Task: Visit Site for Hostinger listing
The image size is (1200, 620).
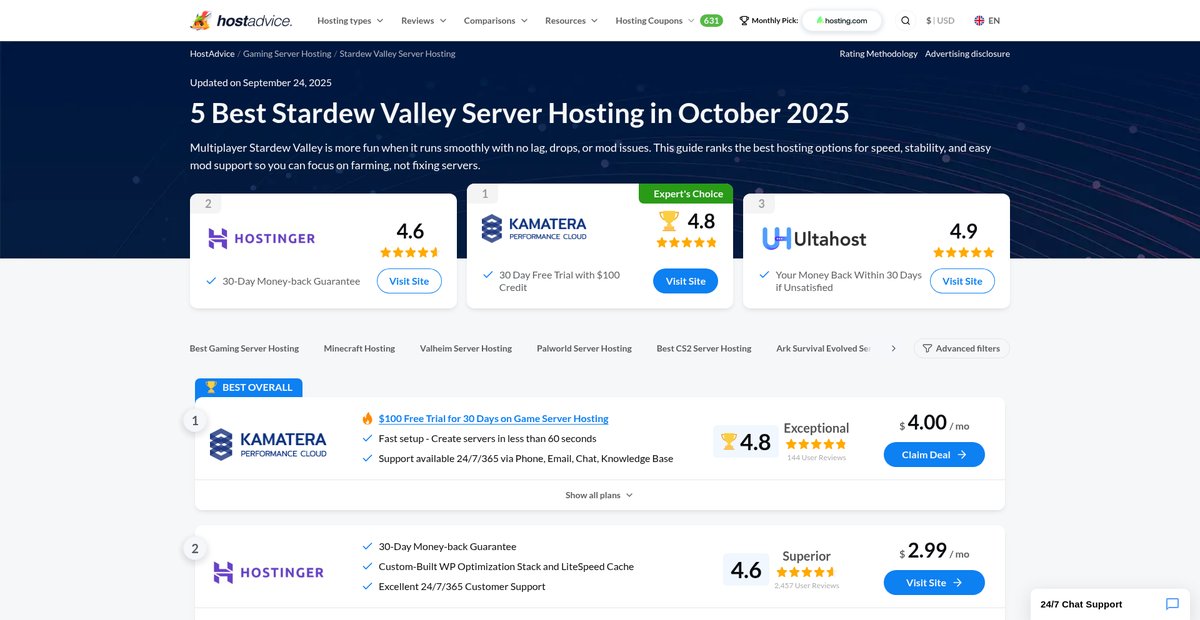Action: 934,582
